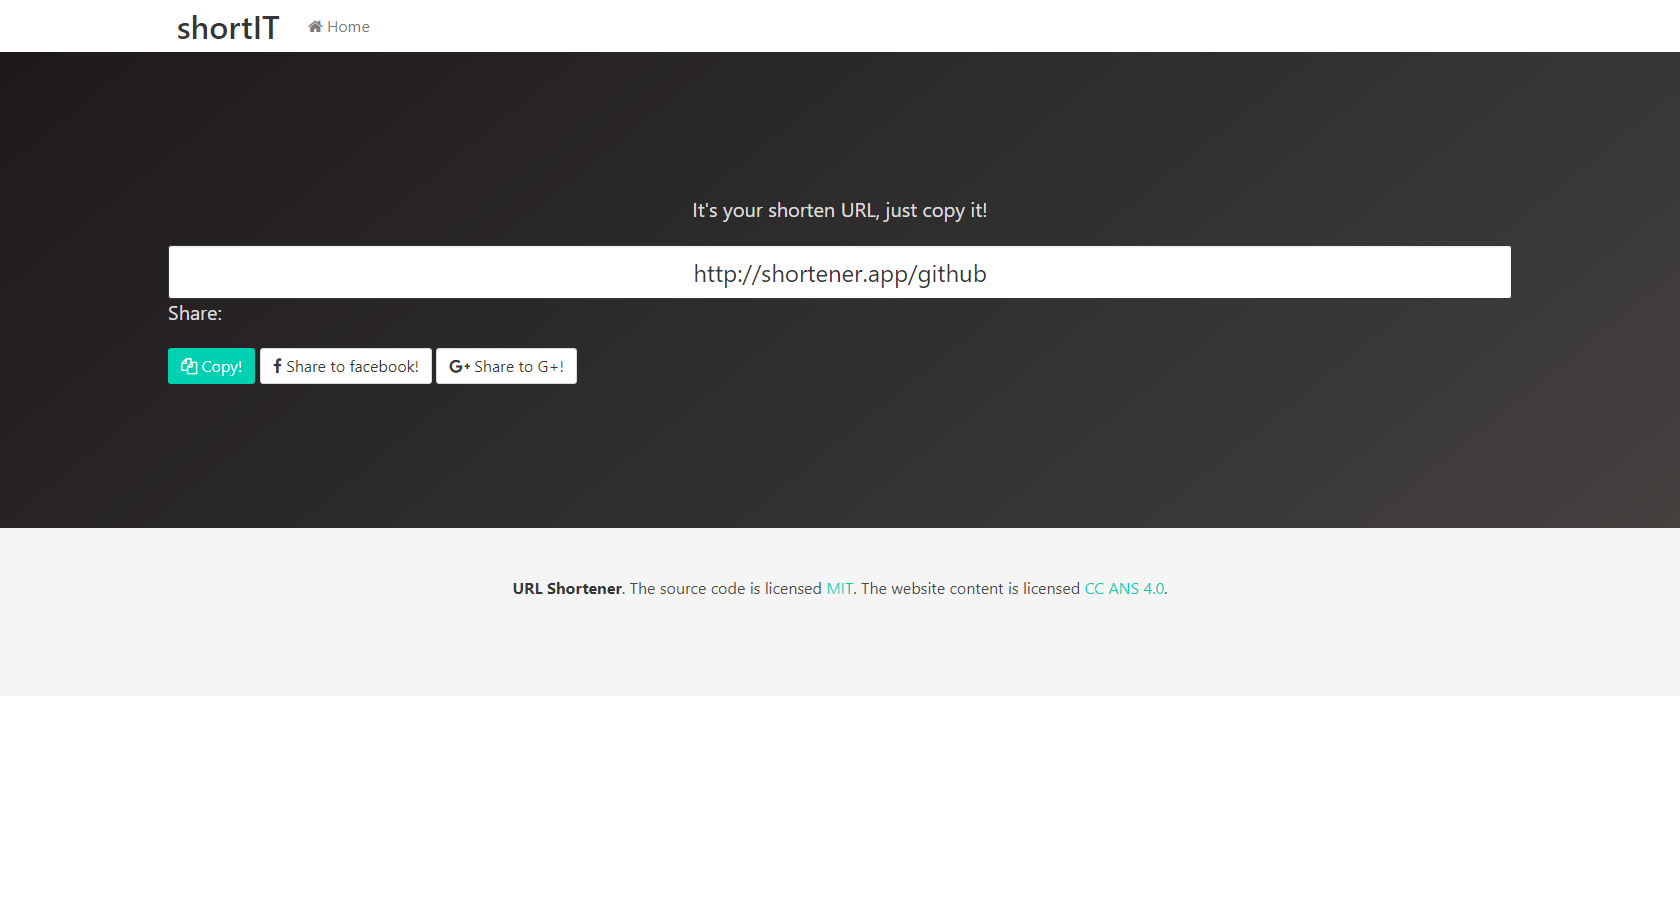1680x920 pixels.
Task: Click the Share: label
Action: pos(195,313)
